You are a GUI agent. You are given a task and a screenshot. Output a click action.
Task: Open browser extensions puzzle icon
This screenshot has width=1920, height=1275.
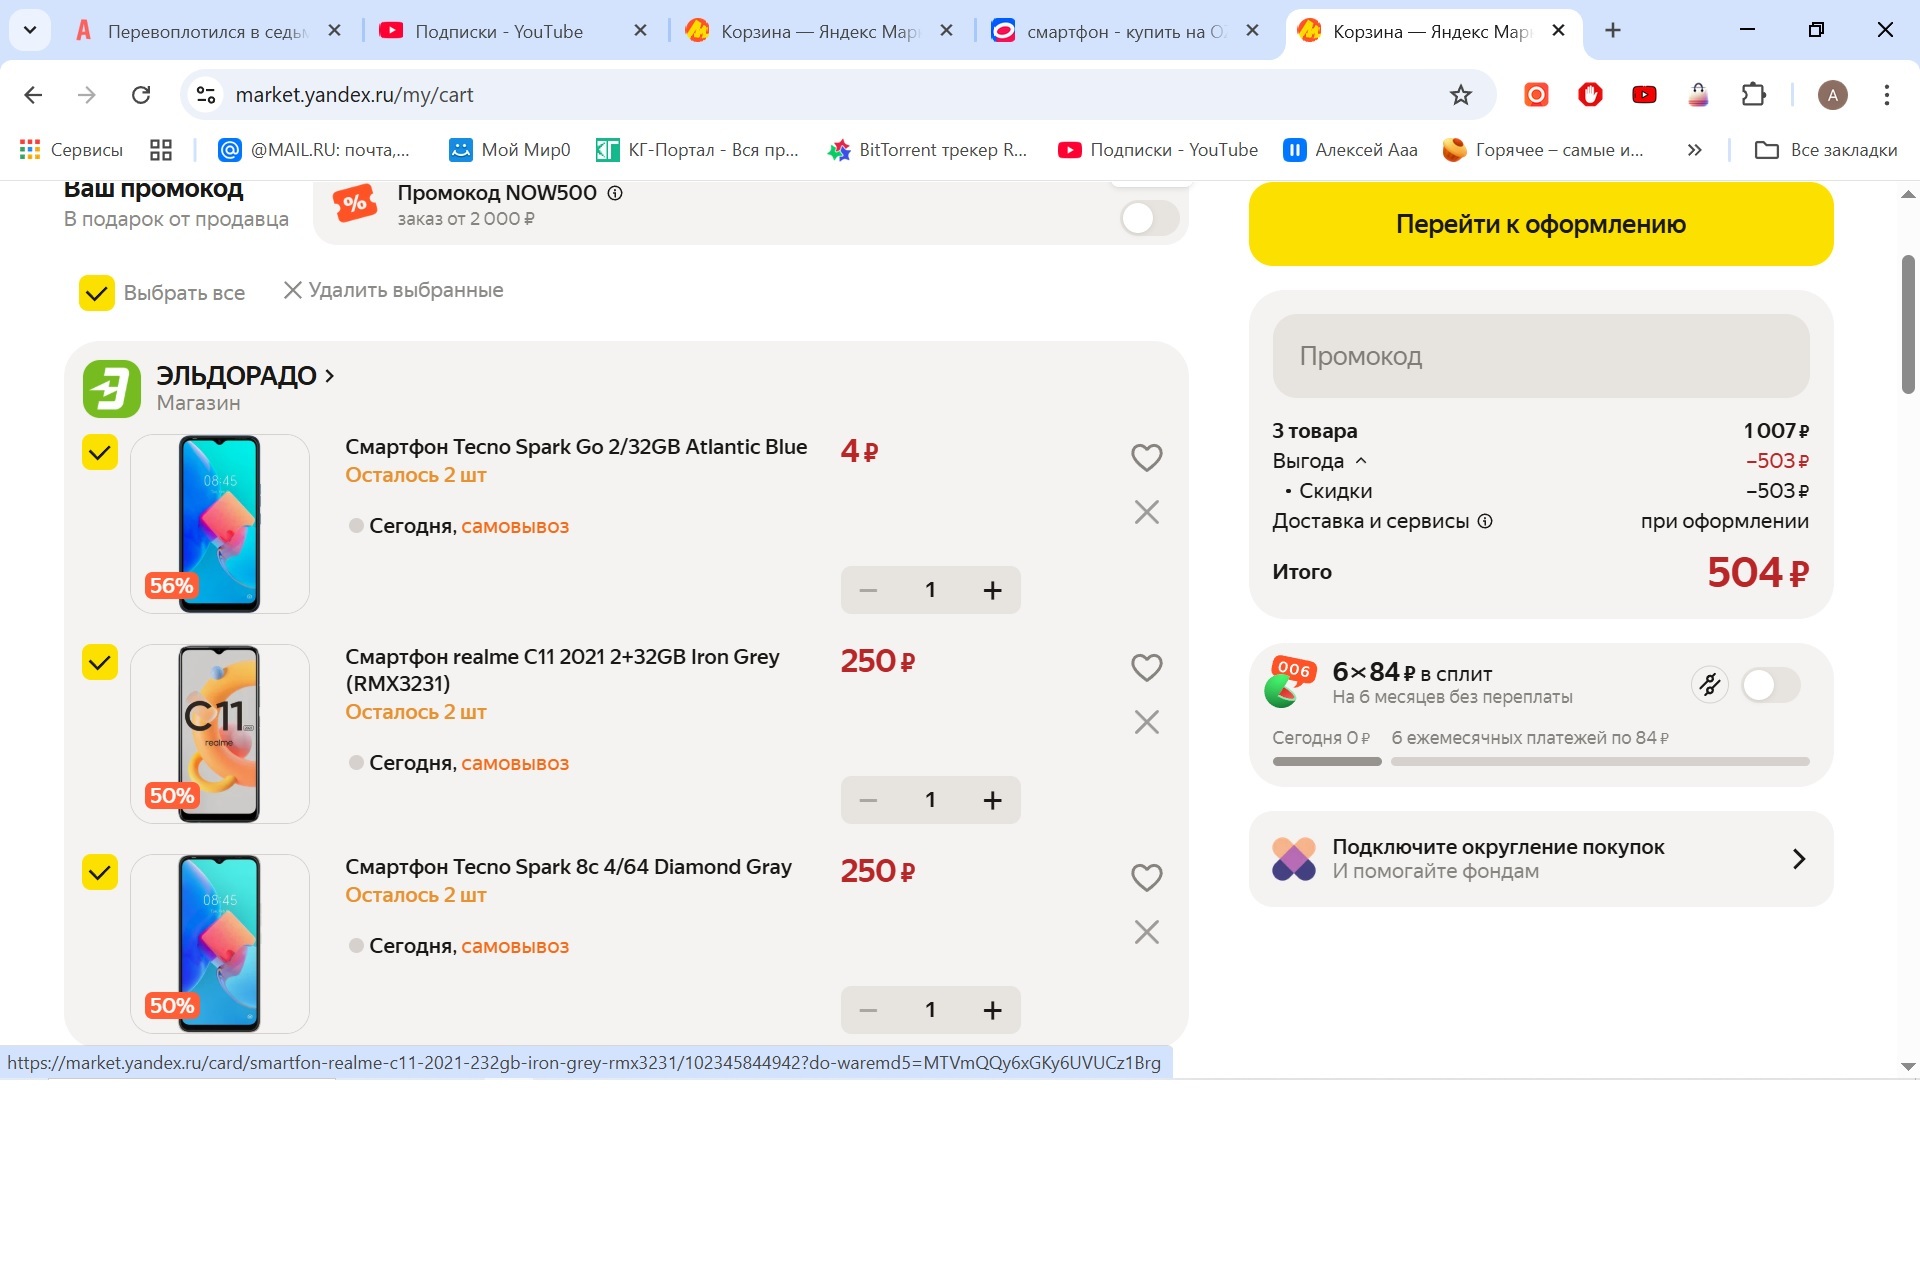point(1753,95)
